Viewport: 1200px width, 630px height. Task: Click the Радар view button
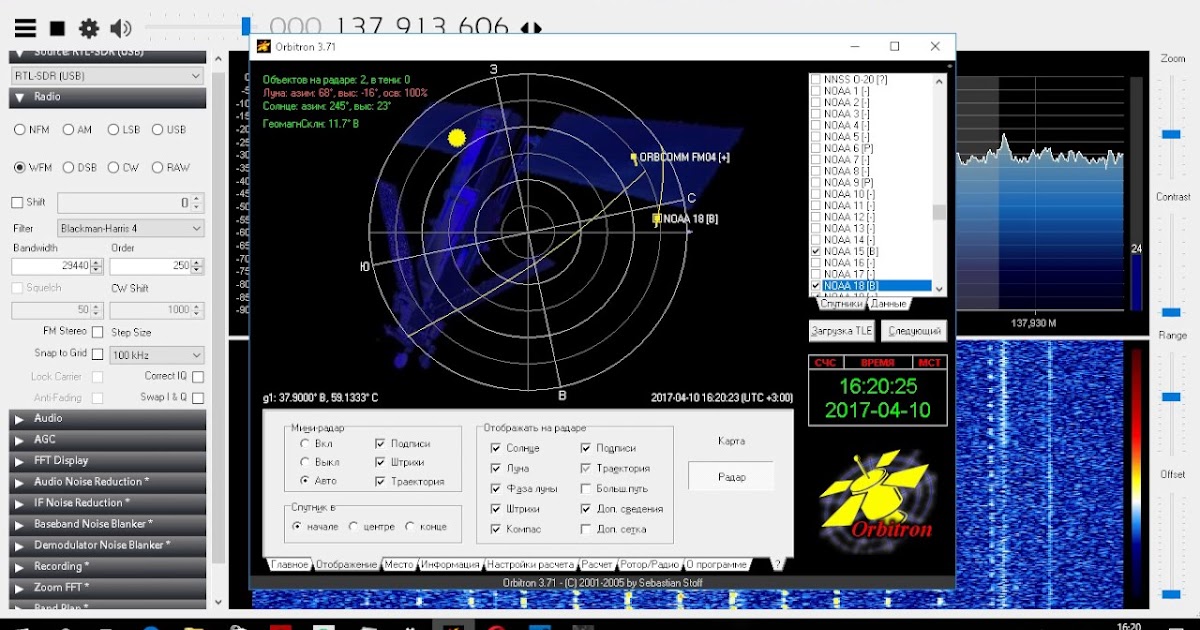click(x=731, y=477)
